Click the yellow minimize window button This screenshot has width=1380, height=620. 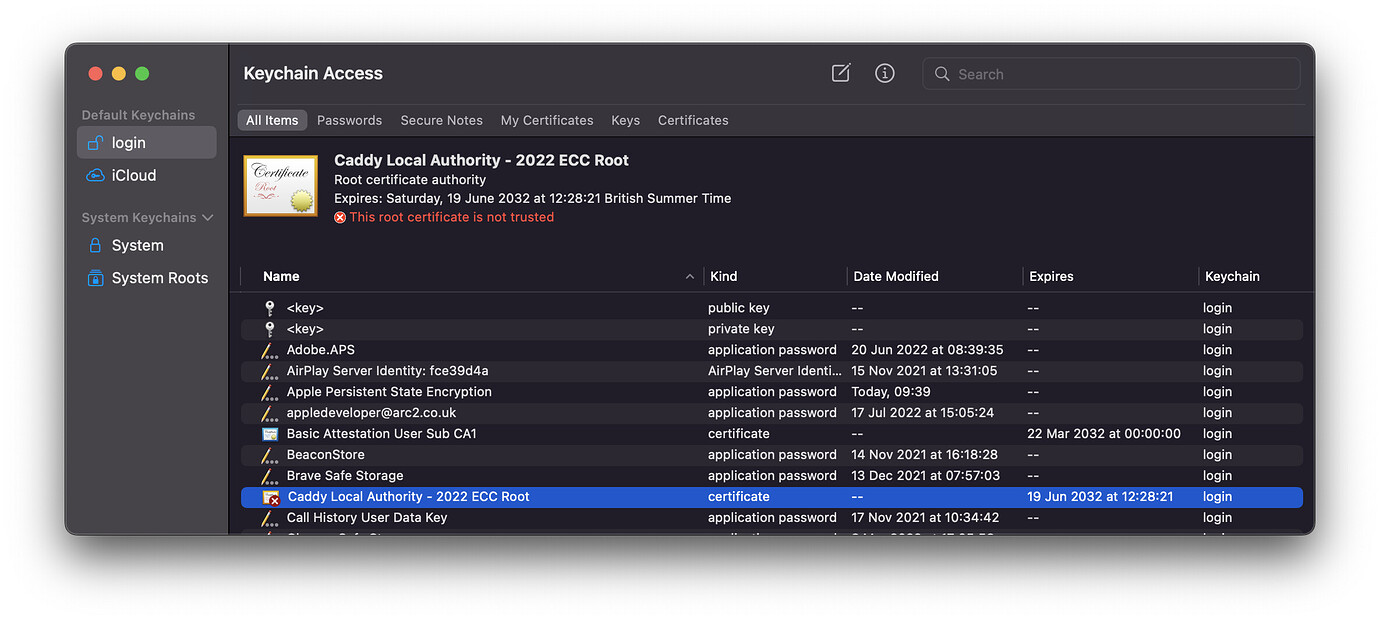click(119, 73)
